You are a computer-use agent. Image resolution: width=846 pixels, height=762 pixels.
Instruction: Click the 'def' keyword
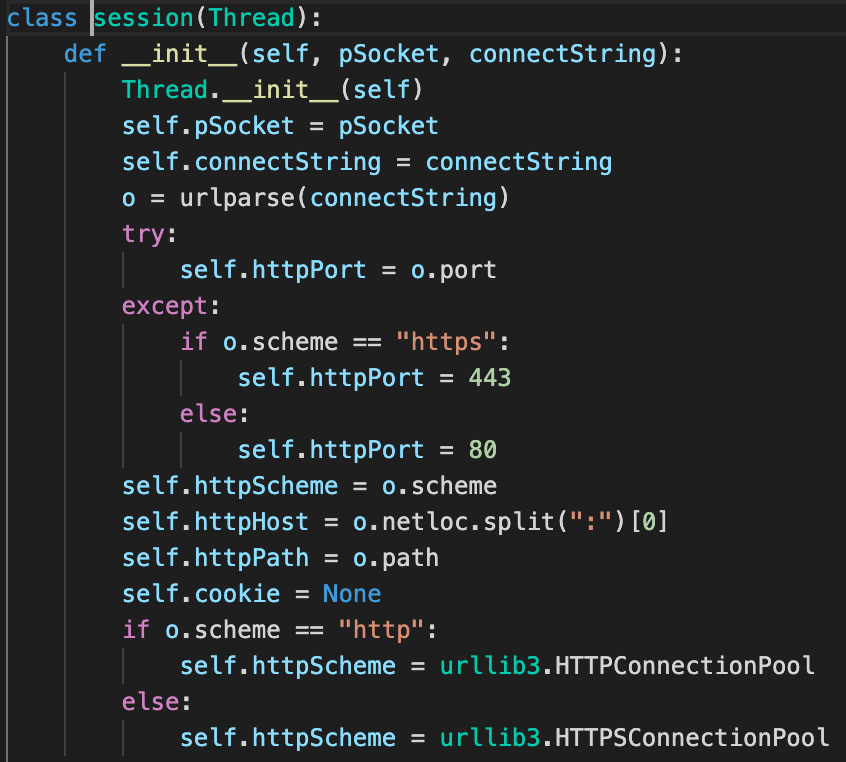click(85, 54)
